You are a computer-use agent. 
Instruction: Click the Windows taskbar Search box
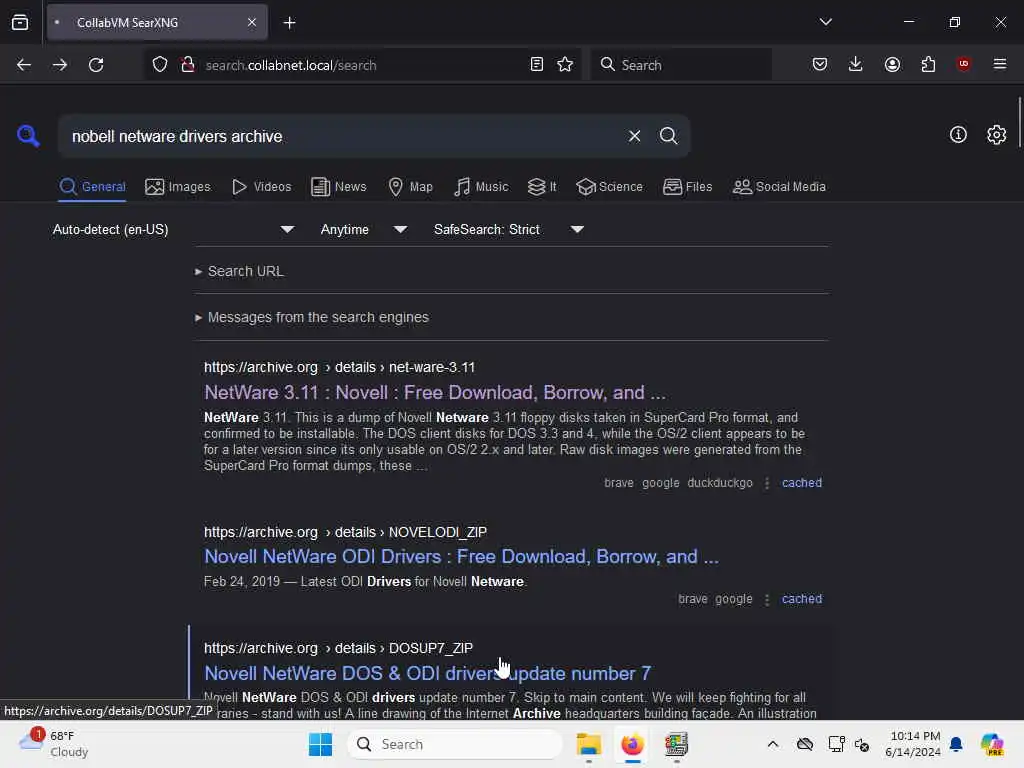point(455,744)
